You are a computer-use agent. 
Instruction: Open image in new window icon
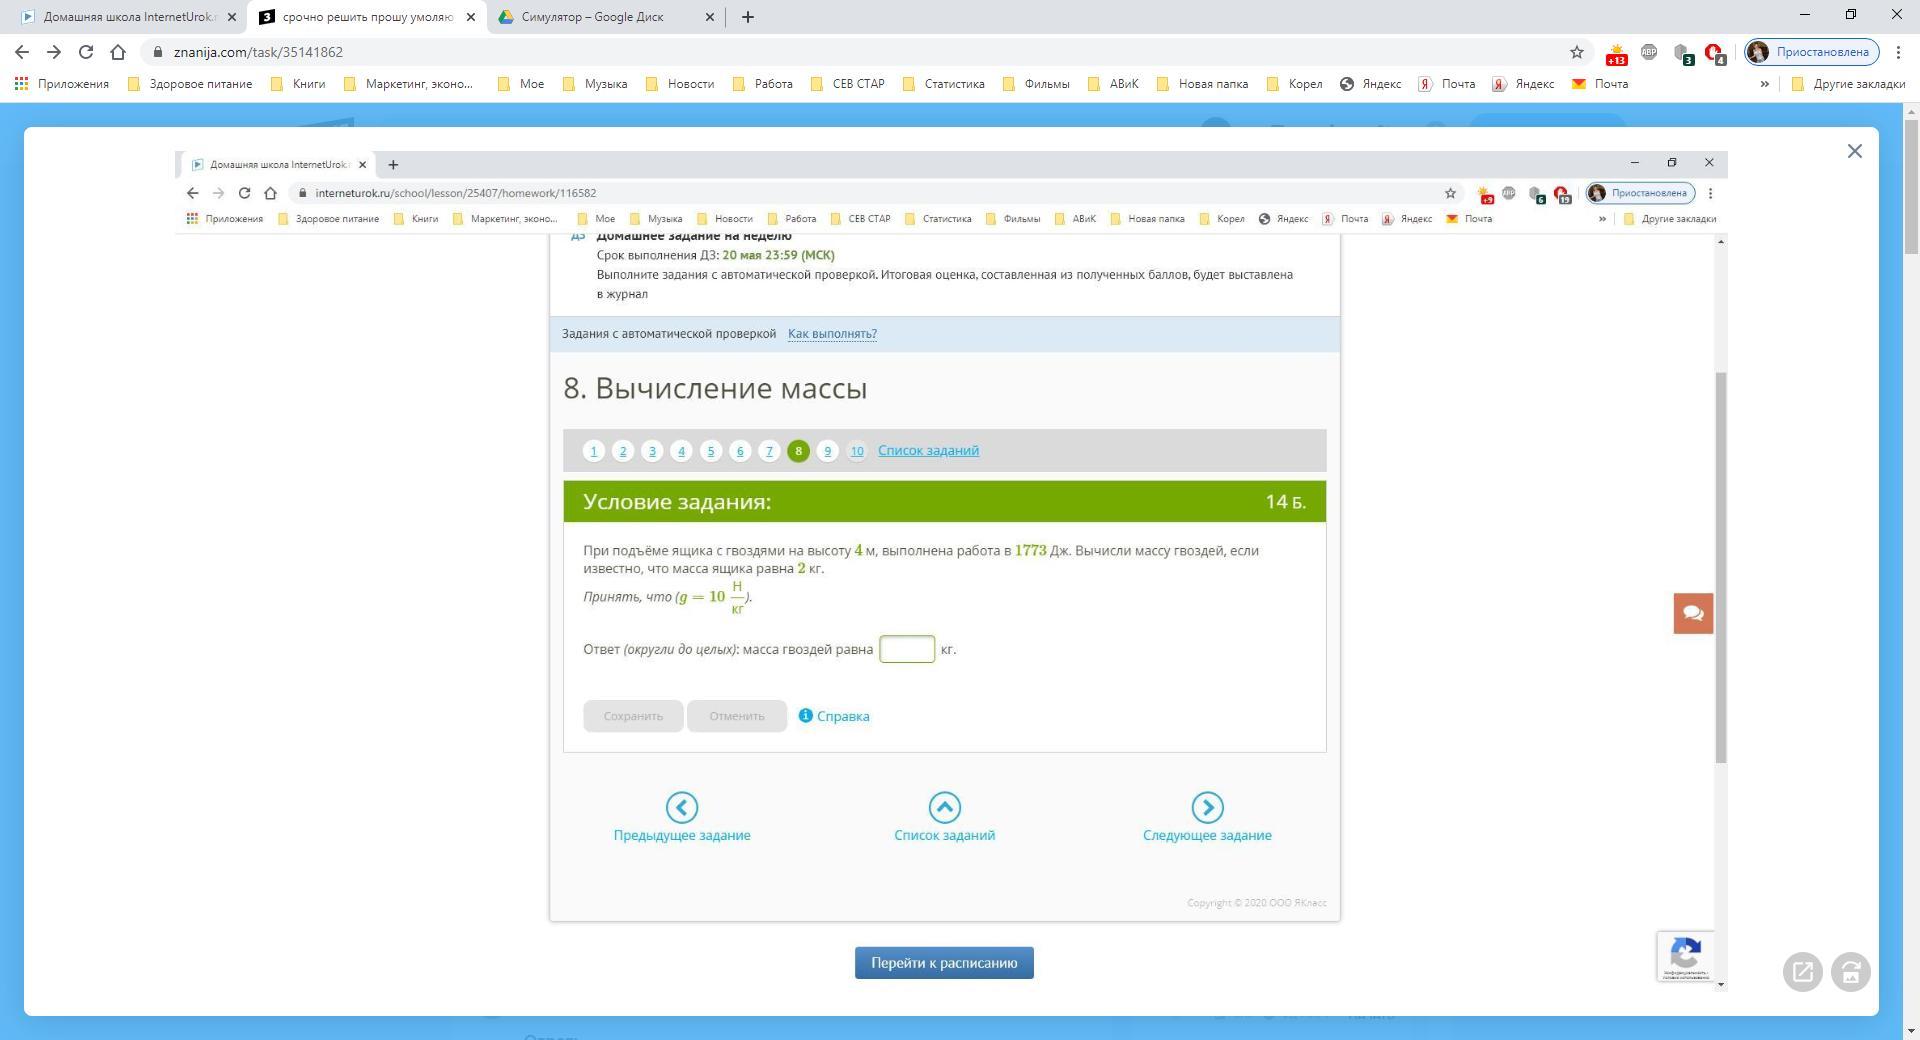[1803, 971]
